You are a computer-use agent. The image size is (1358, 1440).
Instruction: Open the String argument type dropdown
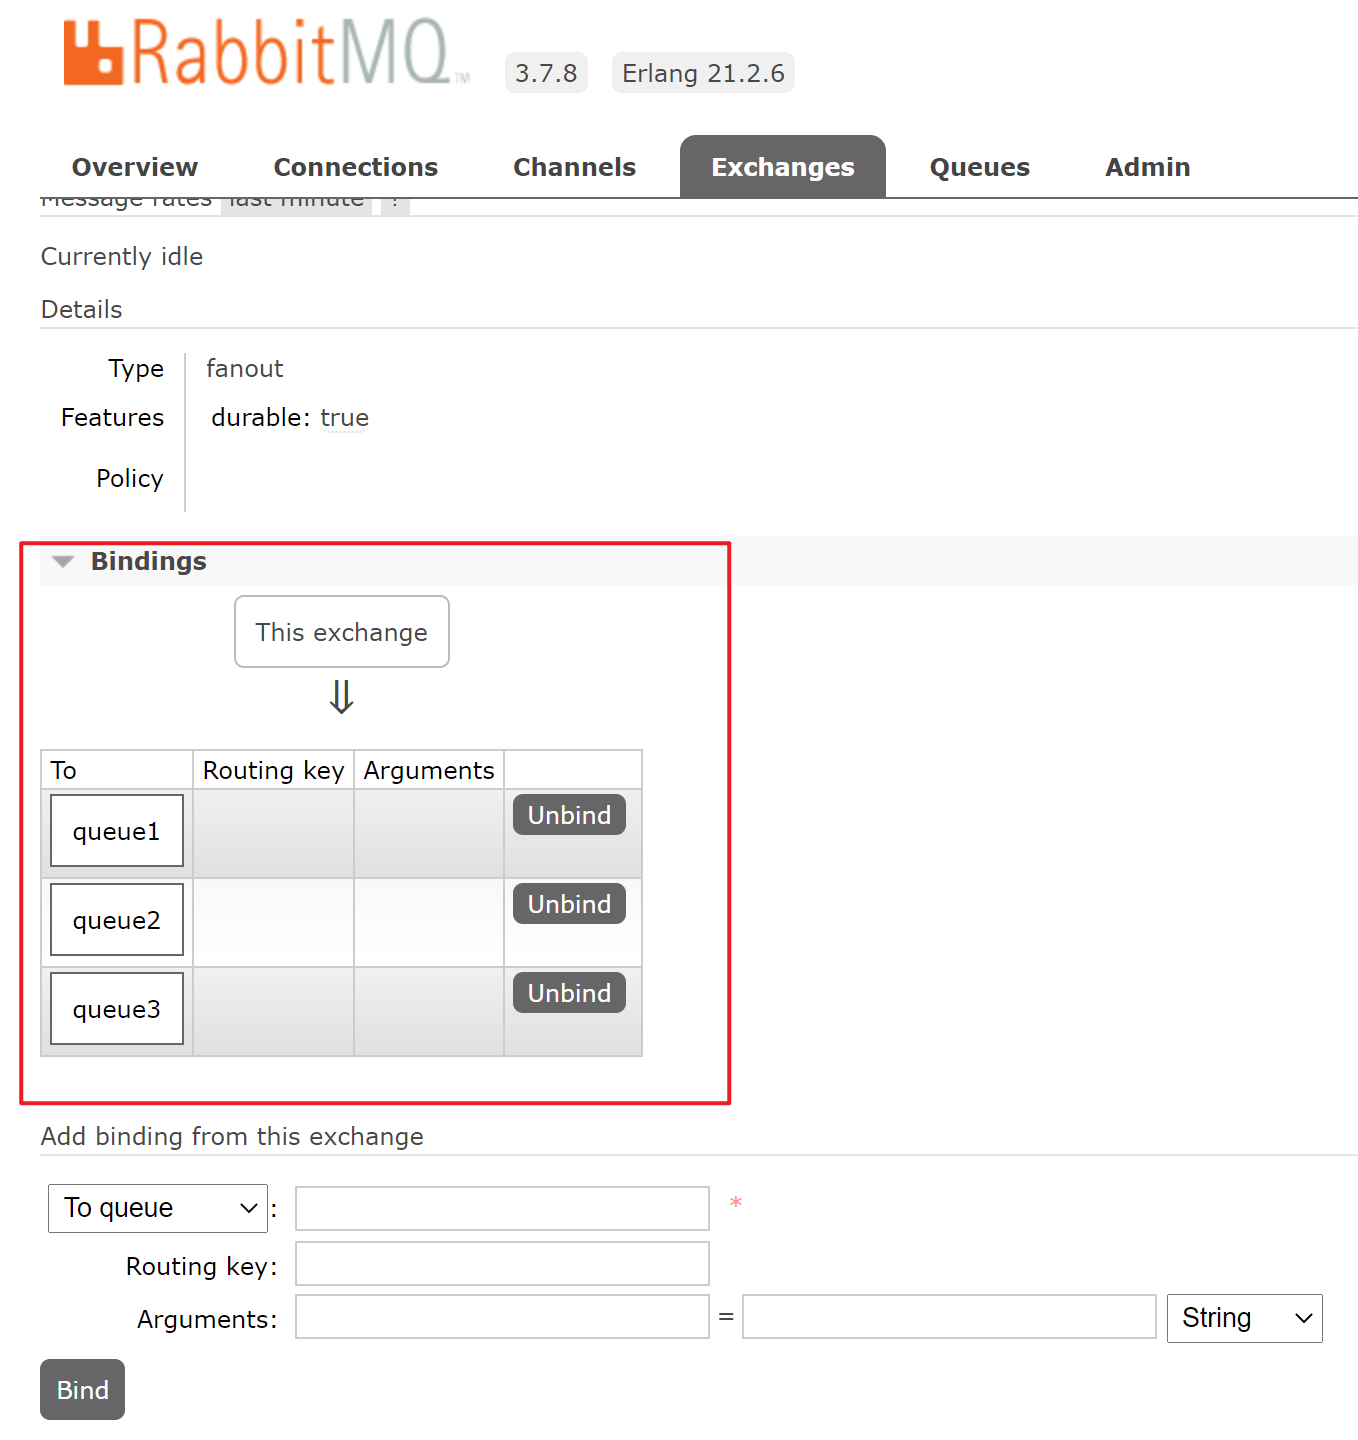(x=1244, y=1318)
